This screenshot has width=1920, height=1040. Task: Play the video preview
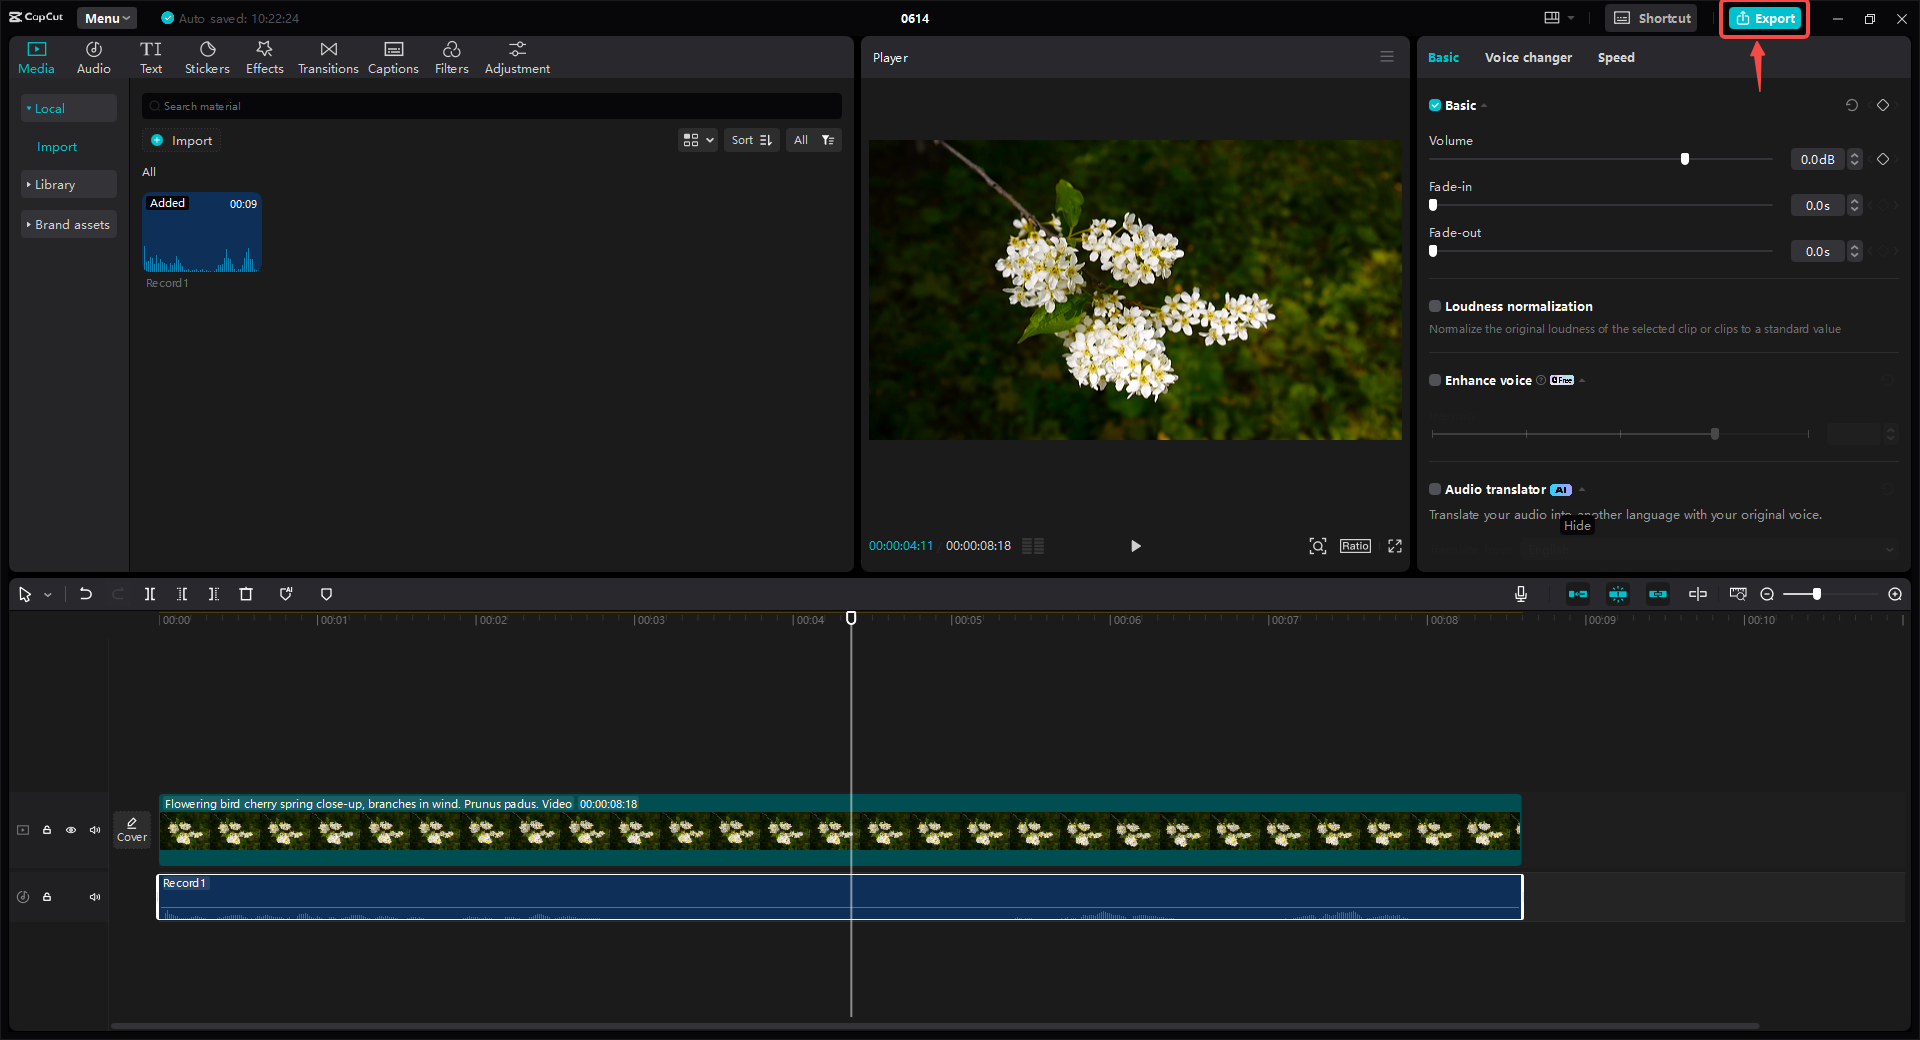click(1135, 546)
